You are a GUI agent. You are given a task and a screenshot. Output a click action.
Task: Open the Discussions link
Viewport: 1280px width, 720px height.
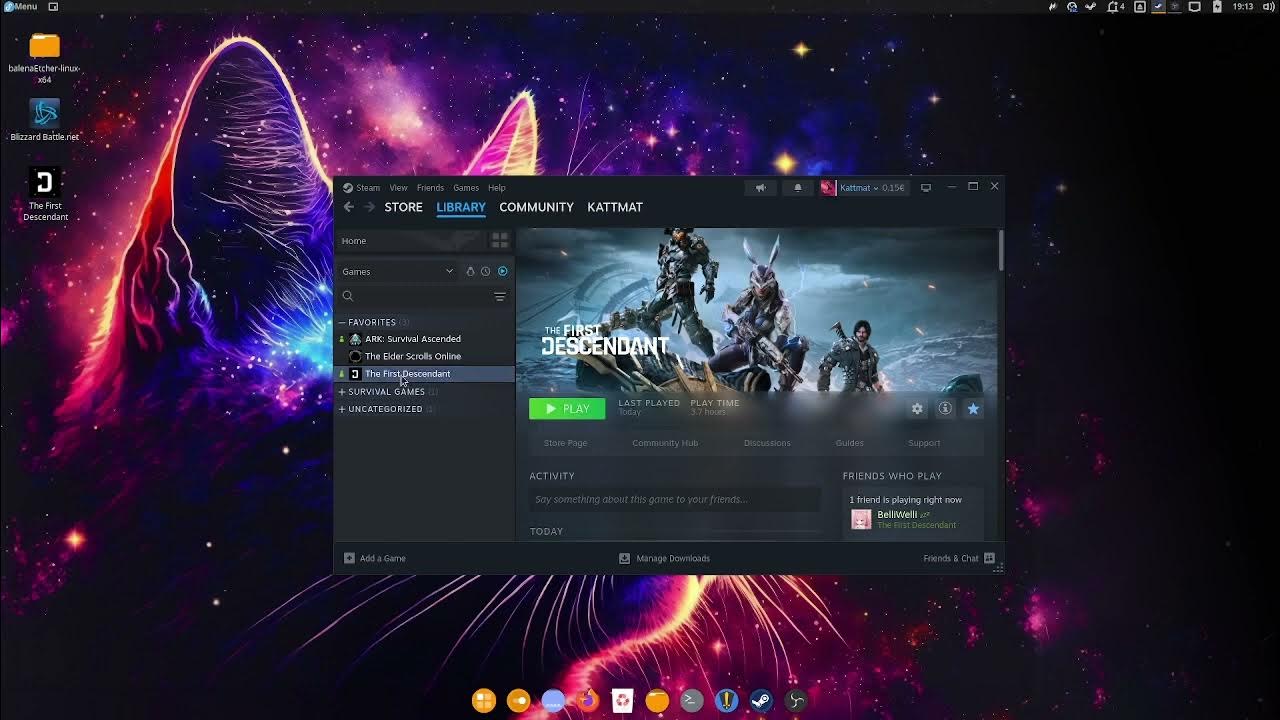click(x=767, y=443)
